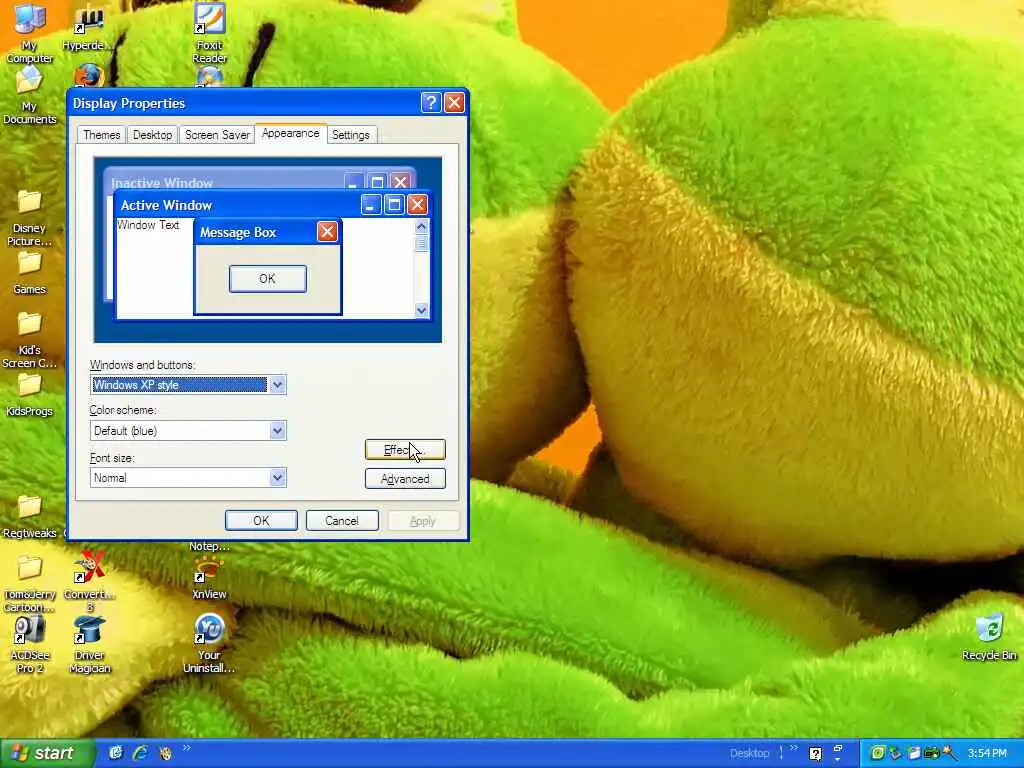
Task: Switch to the Themes tab
Action: point(101,135)
